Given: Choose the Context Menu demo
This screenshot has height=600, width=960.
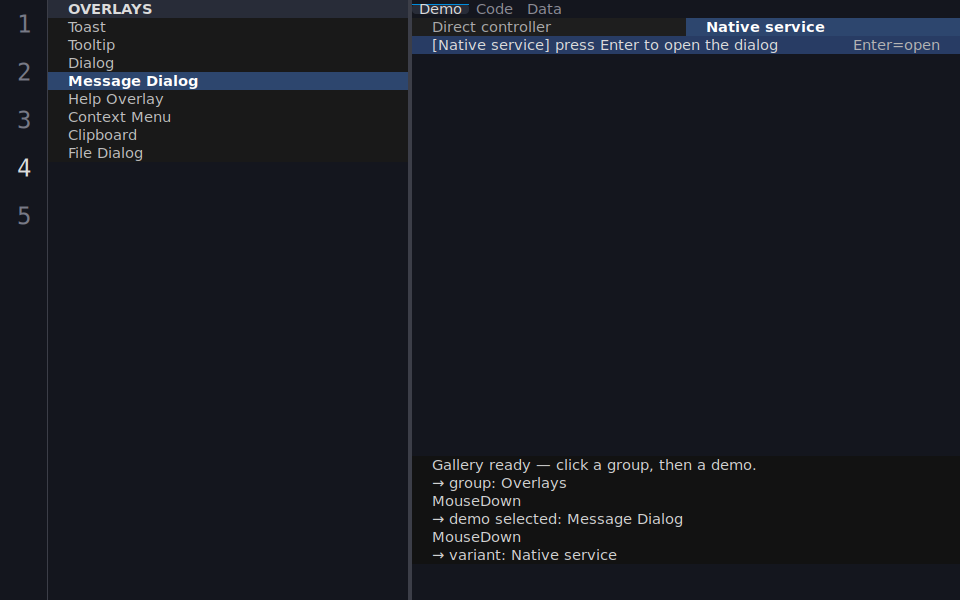Looking at the screenshot, I should click(228, 117).
